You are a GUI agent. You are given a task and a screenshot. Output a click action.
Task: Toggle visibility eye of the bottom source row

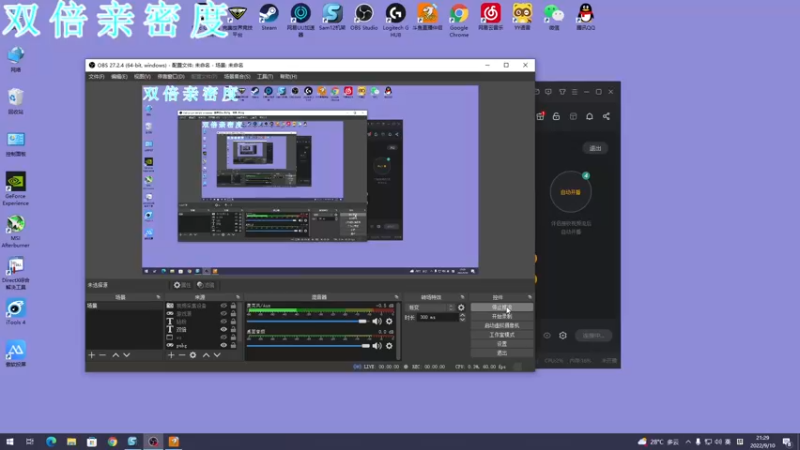(223, 345)
